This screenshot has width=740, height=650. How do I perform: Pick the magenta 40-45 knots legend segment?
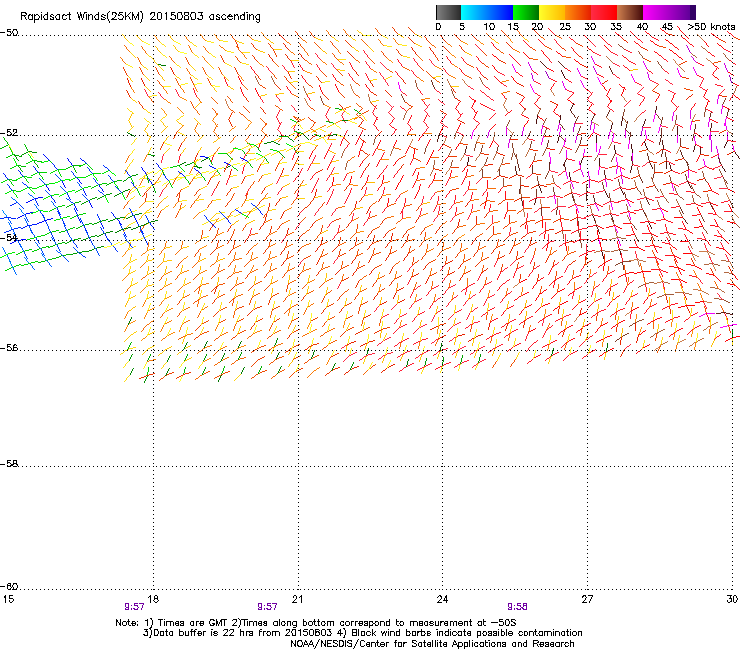[656, 12]
